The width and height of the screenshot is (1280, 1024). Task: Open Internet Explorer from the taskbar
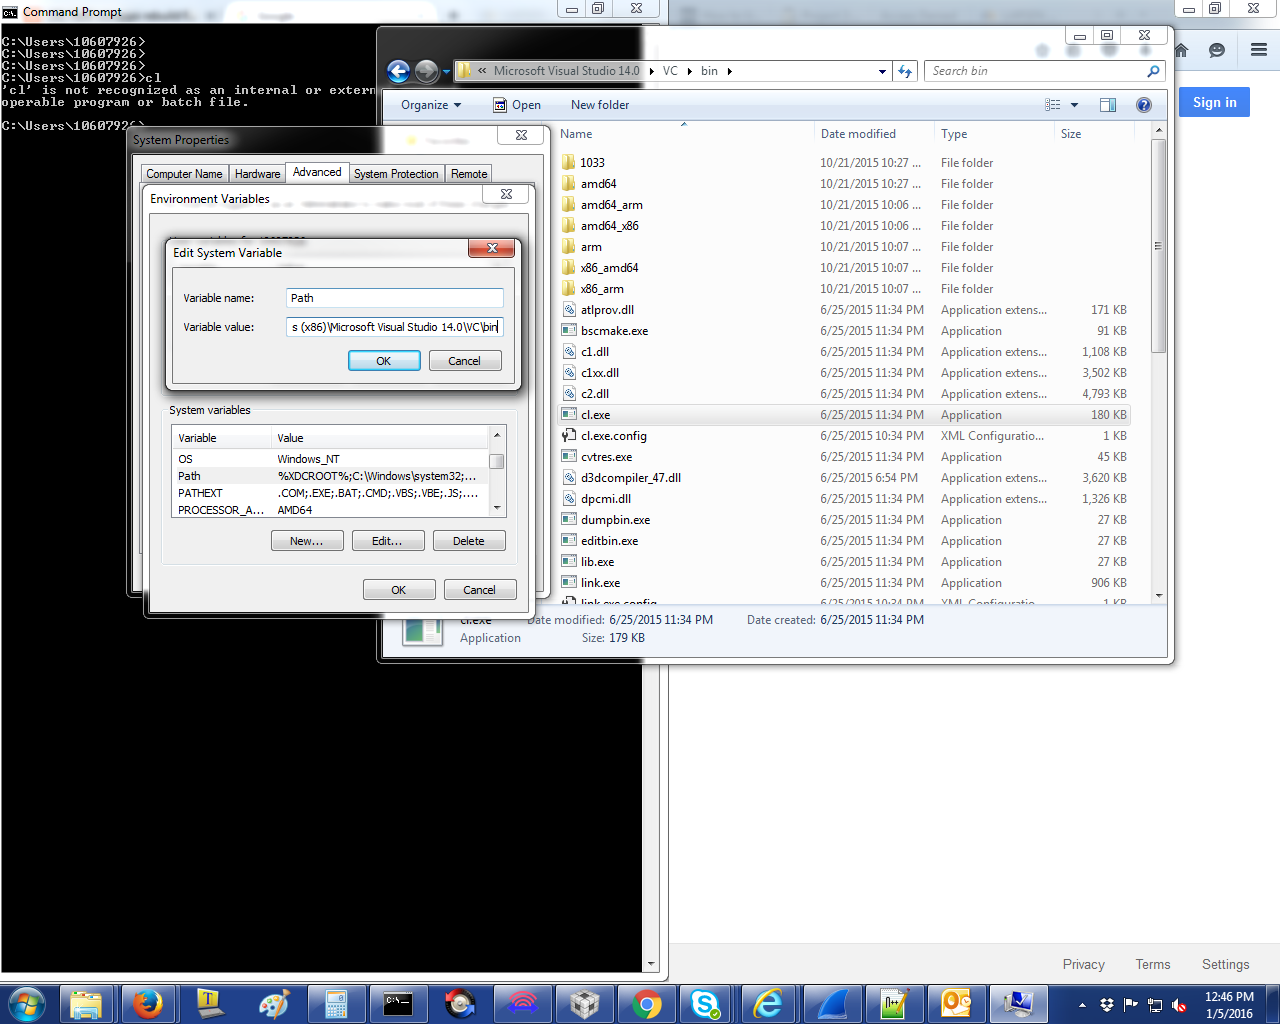(768, 1004)
